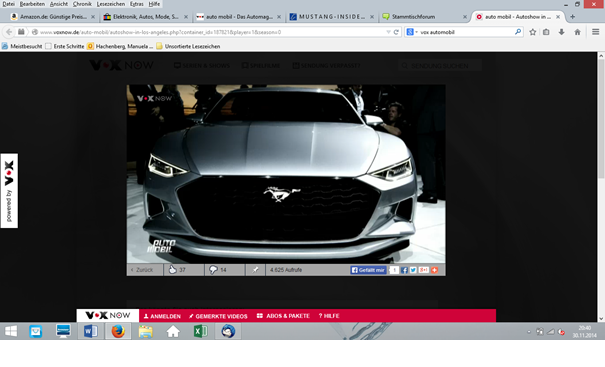Share the video on Google Plus
The image size is (605, 367).
[424, 270]
